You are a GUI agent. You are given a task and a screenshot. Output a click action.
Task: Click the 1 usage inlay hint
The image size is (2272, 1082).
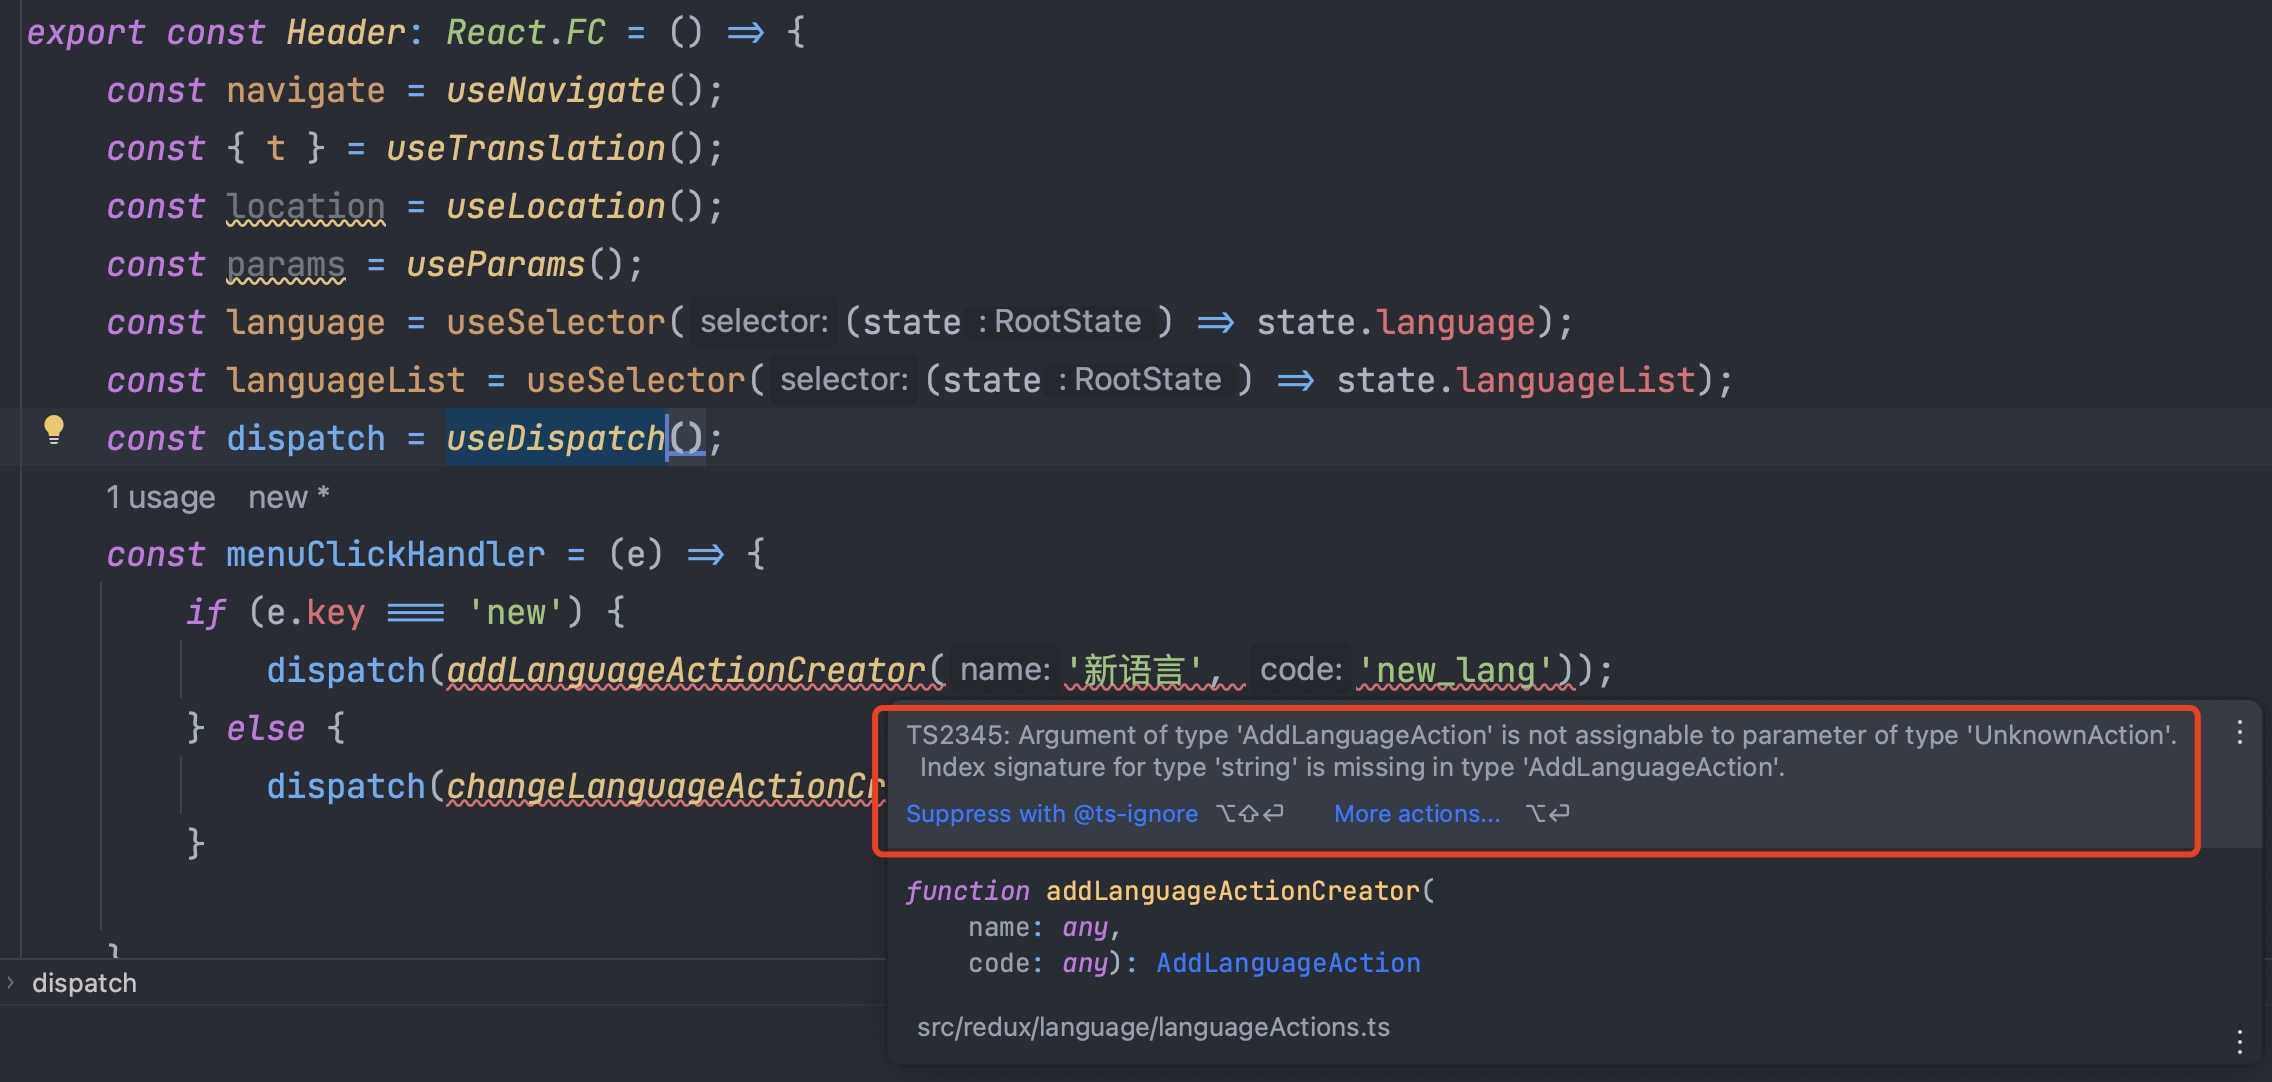pos(160,497)
